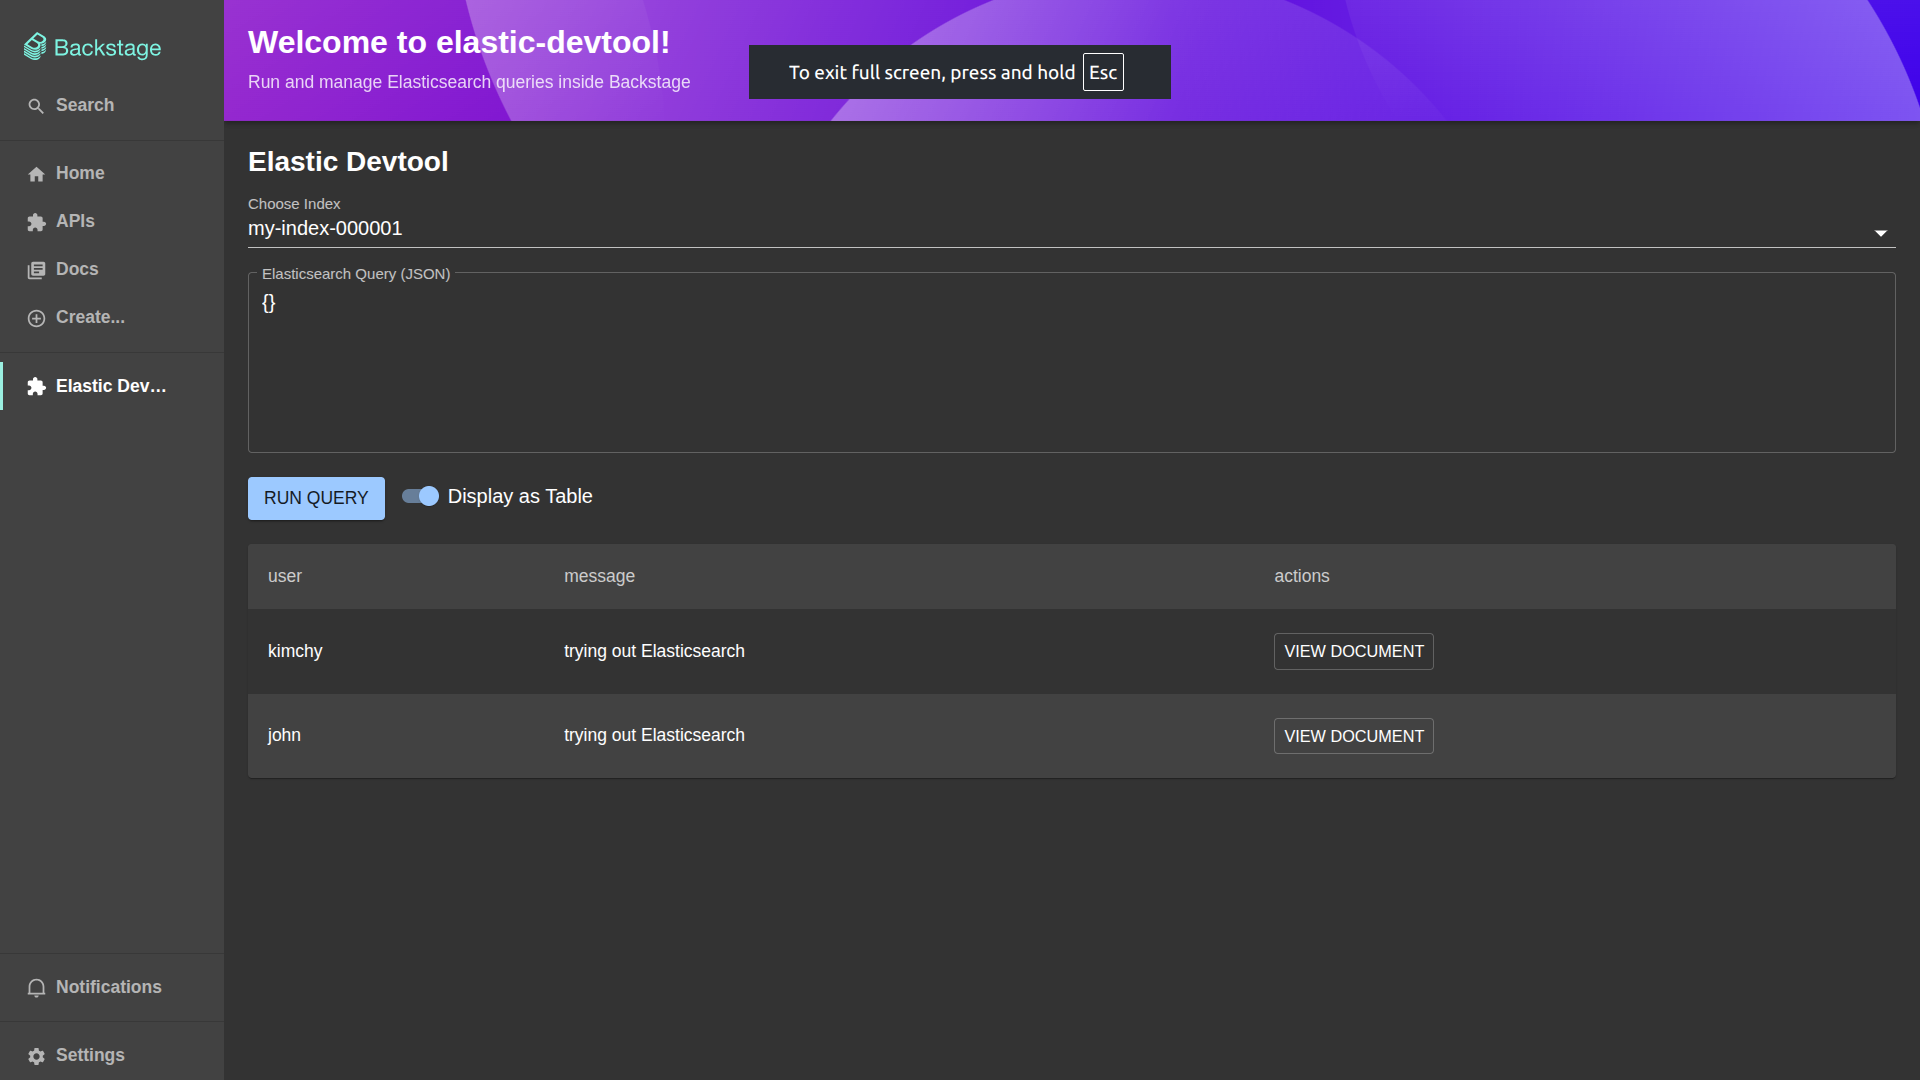Click the APIs puzzle-piece icon
This screenshot has height=1080, width=1920.
pyautogui.click(x=36, y=222)
